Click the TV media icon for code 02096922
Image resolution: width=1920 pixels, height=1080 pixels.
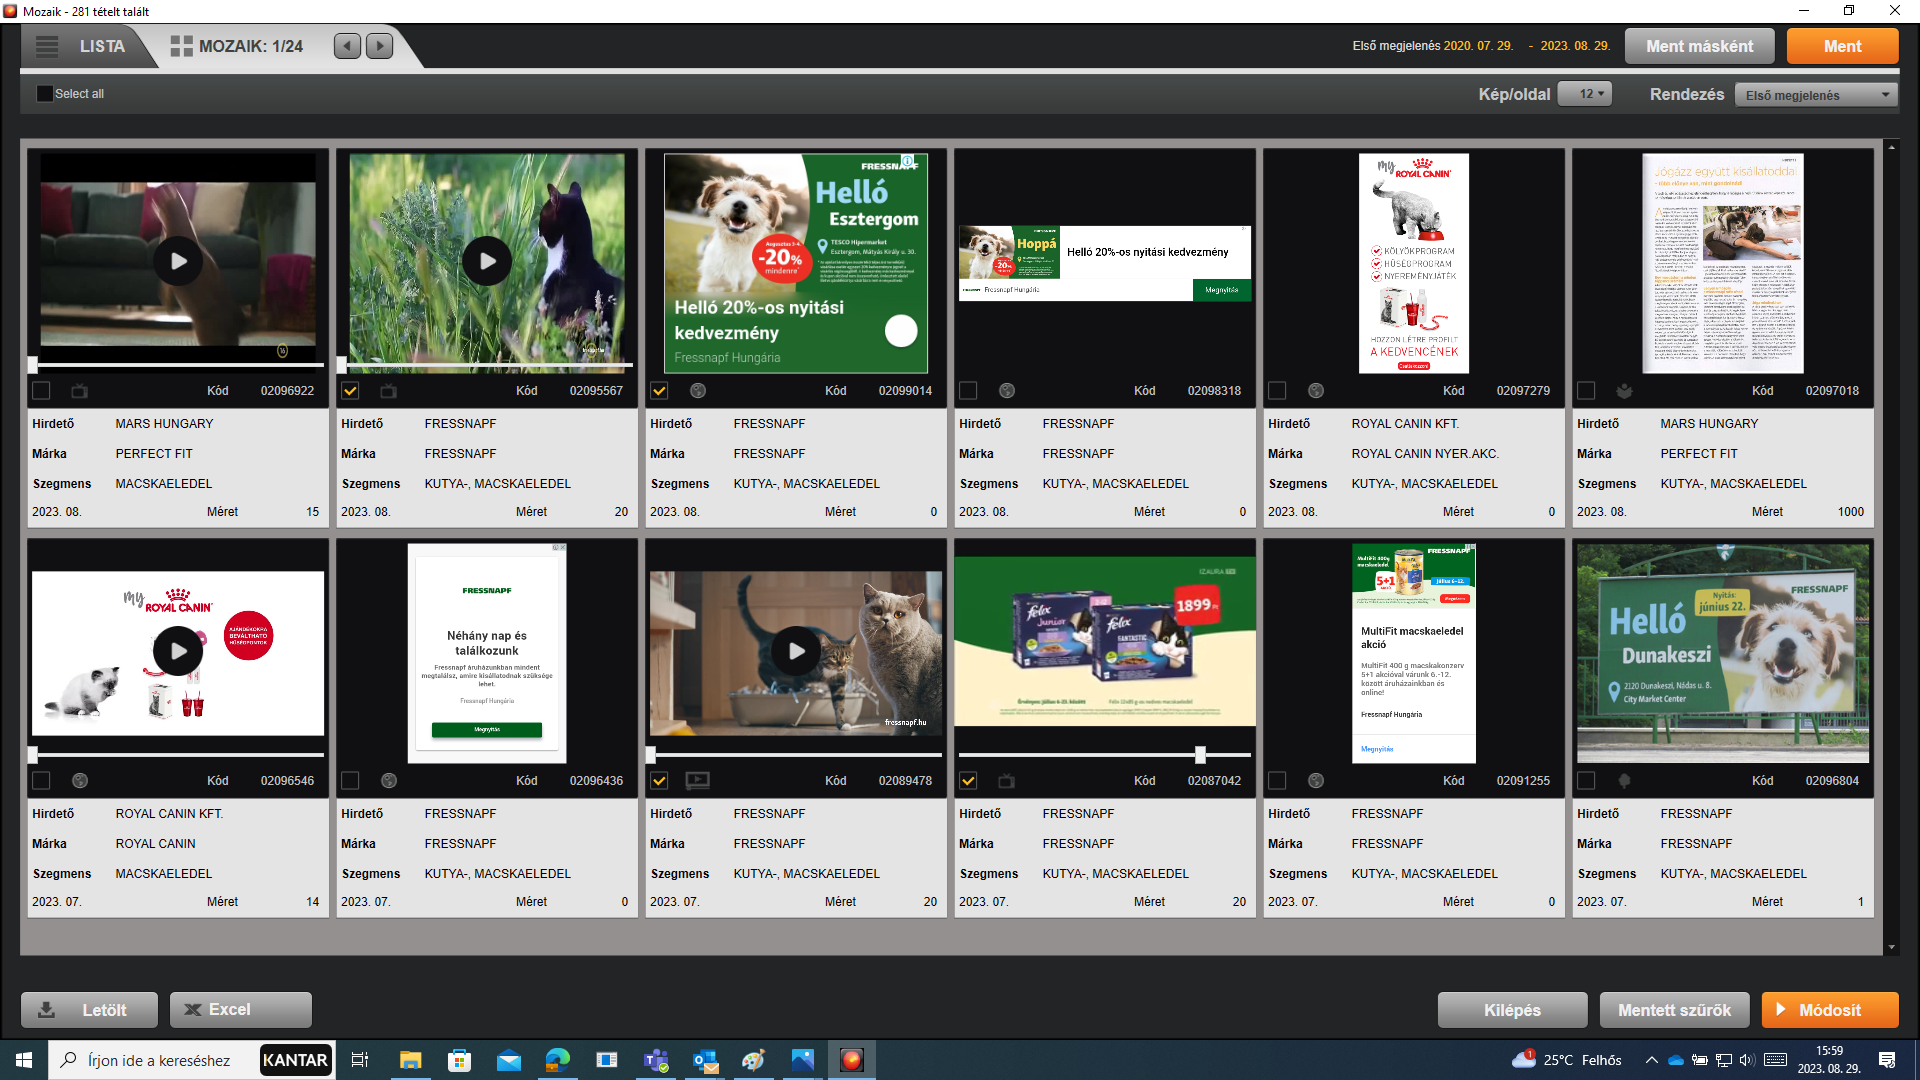pyautogui.click(x=80, y=391)
